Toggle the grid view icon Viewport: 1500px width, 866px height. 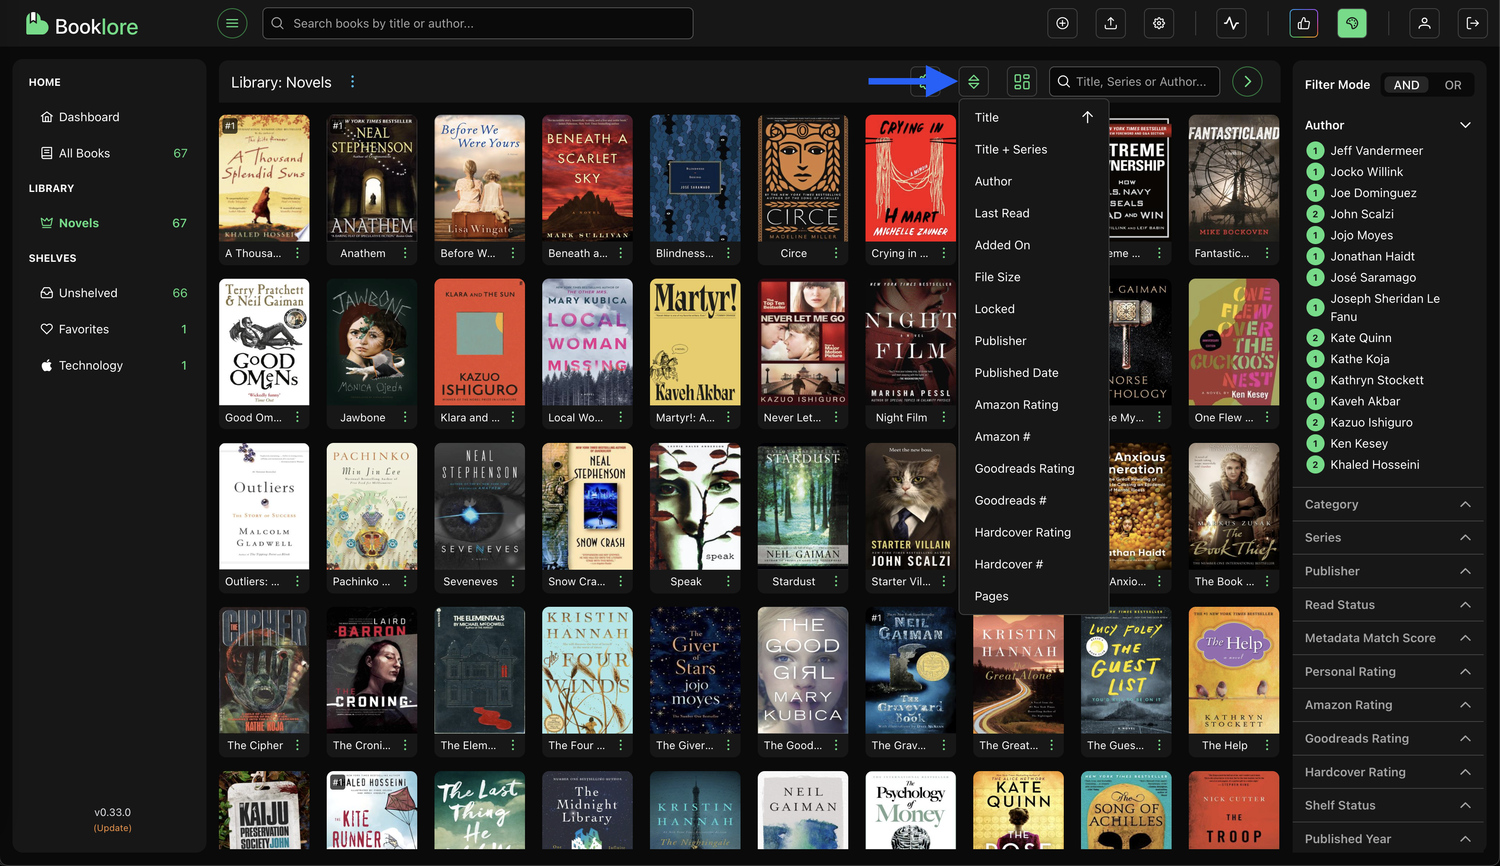click(x=1021, y=82)
